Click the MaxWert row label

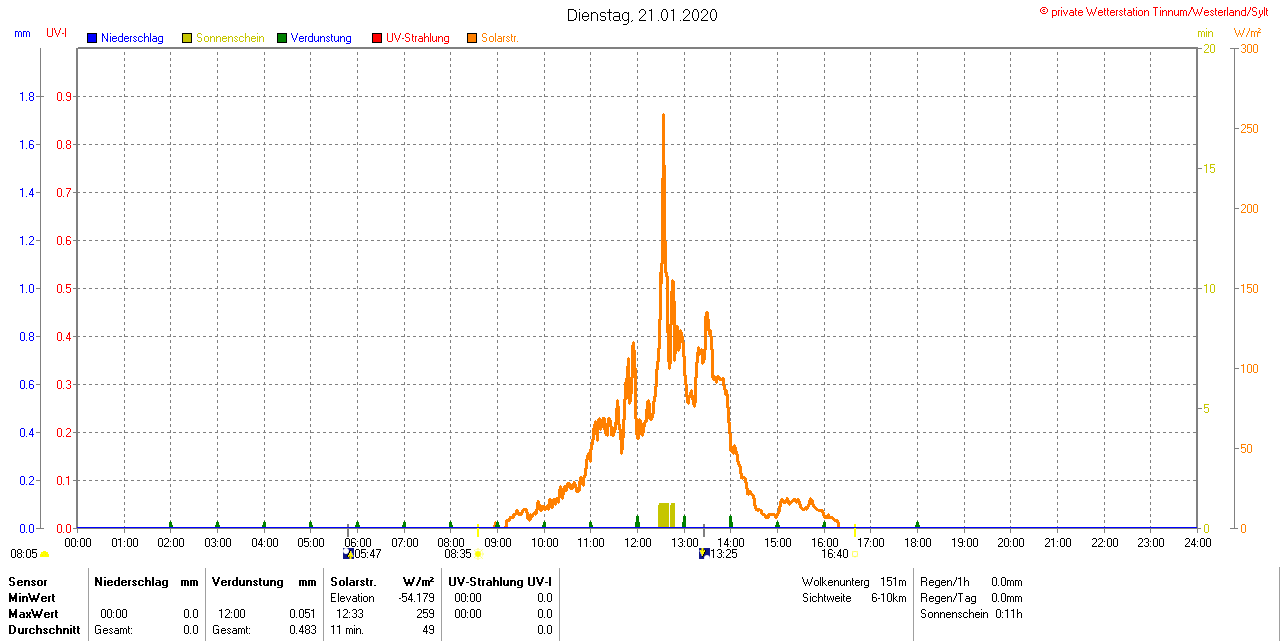(x=33, y=613)
